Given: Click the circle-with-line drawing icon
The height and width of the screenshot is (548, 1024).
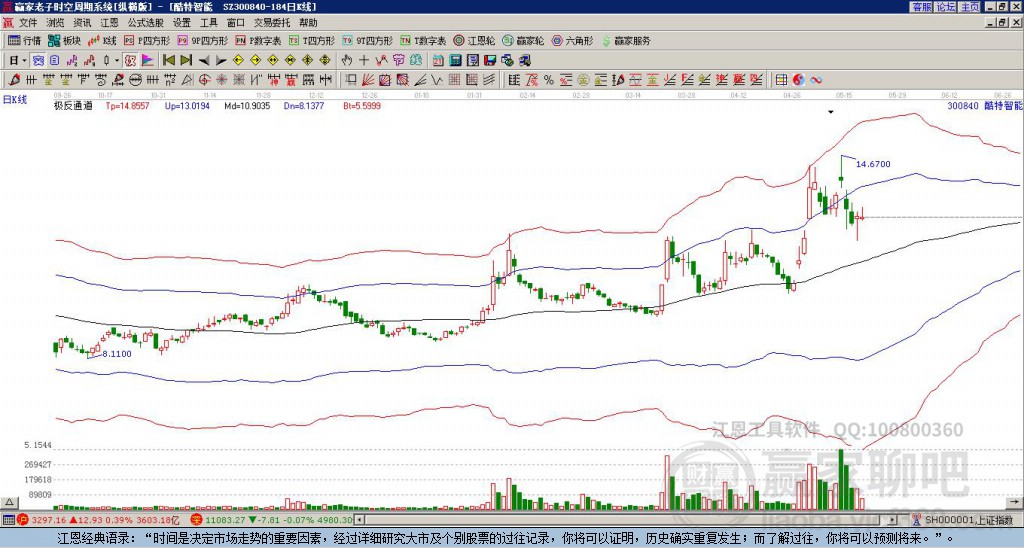Looking at the screenshot, I should point(135,80).
